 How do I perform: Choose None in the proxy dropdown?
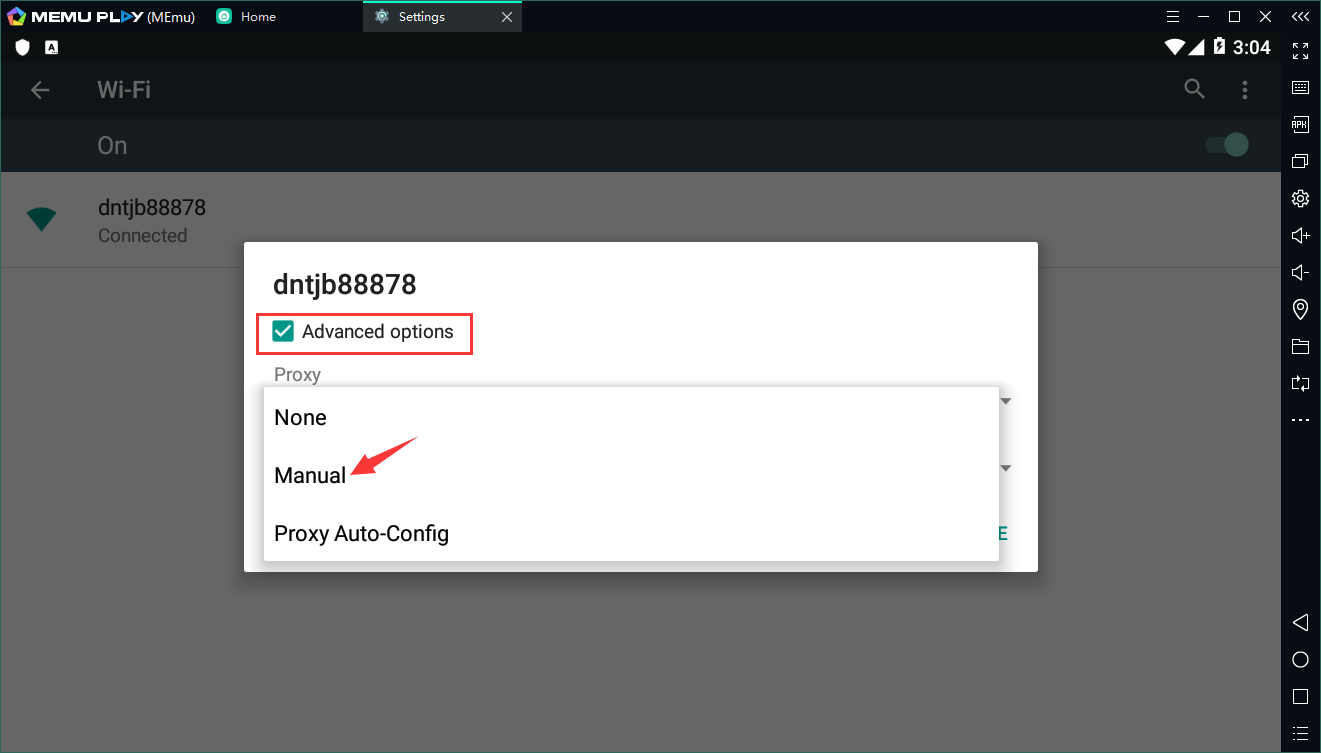[x=300, y=418]
